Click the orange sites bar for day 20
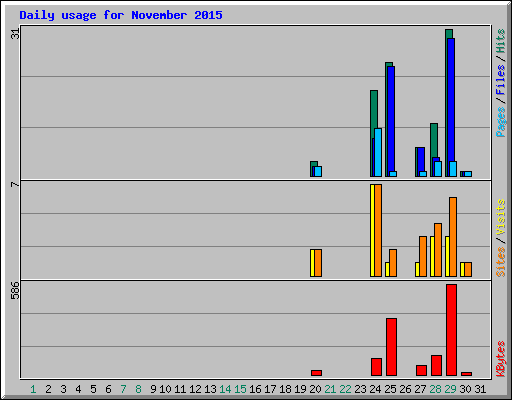Screen dimensions: 512x400 tap(318, 263)
